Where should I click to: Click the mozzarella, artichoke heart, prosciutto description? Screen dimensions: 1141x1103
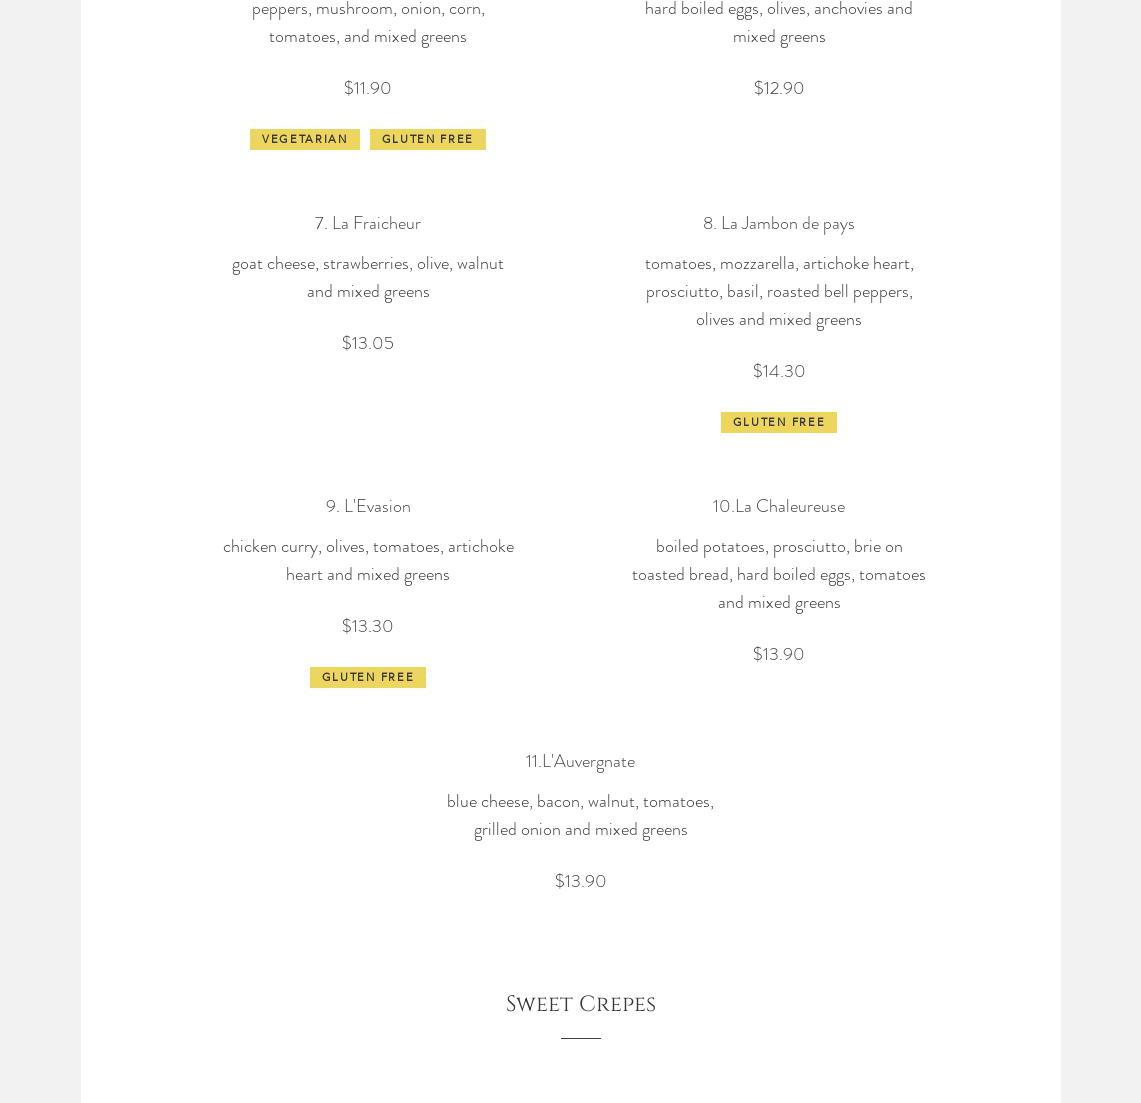778,291
